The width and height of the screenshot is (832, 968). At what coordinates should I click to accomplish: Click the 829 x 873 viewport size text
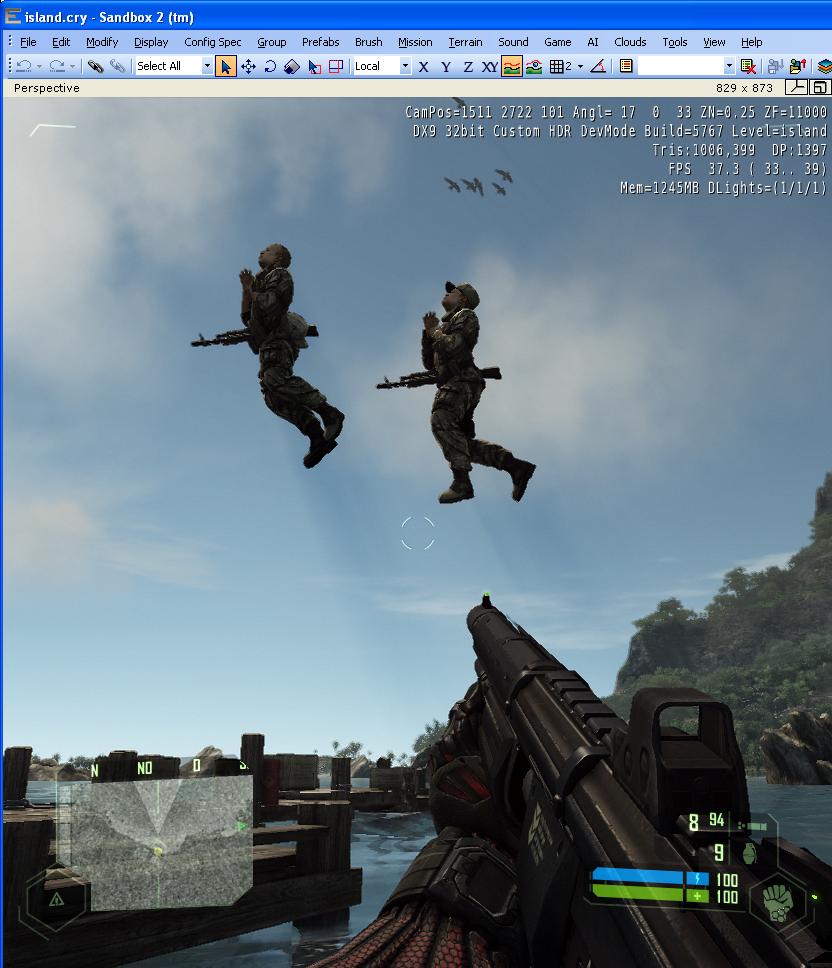tap(744, 88)
